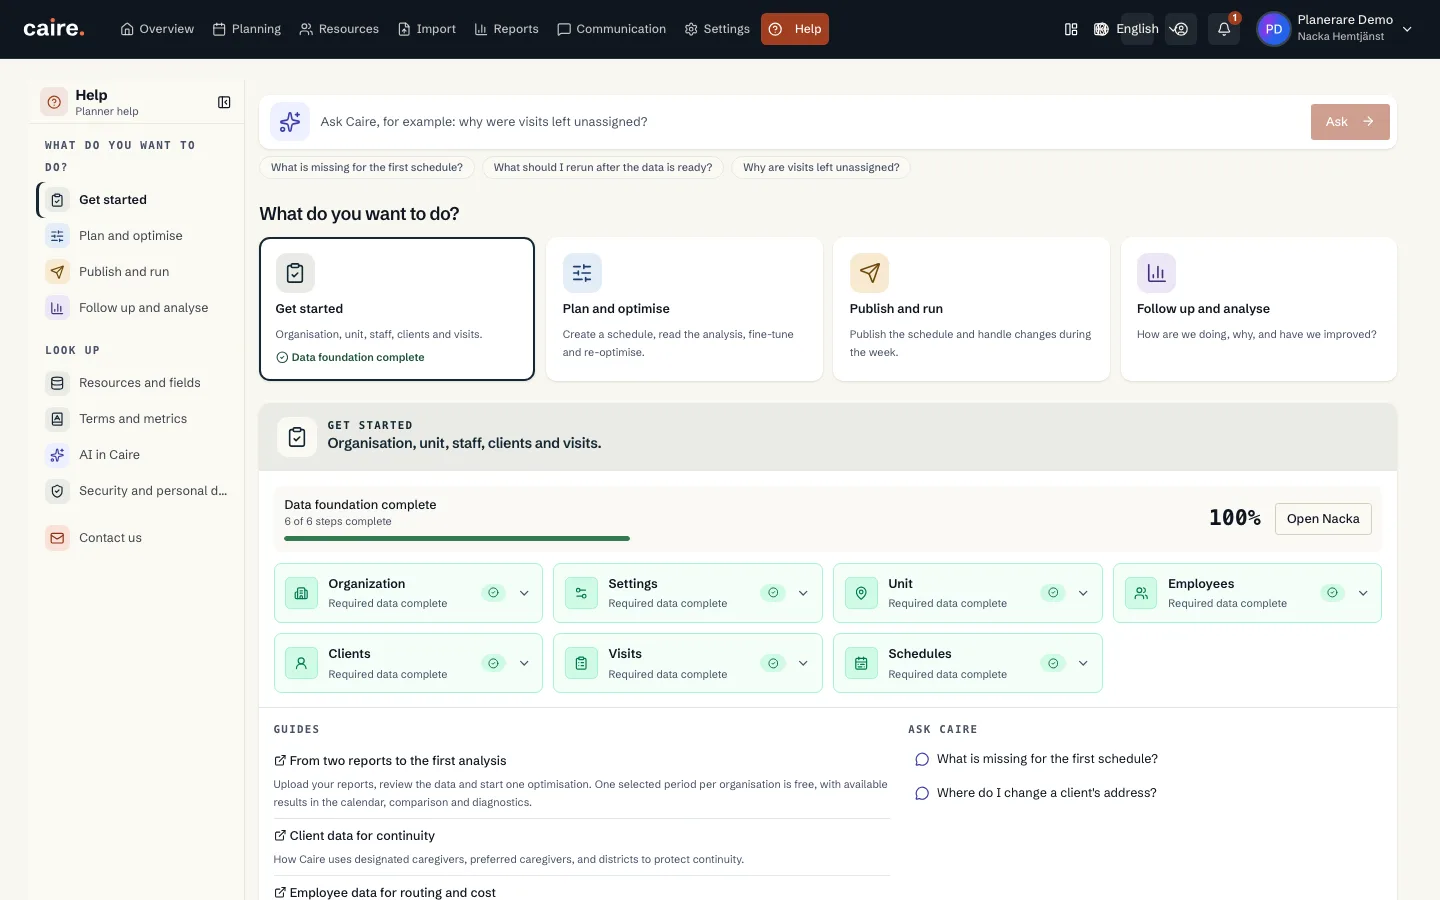Expand the Clients step chevron
Image resolution: width=1440 pixels, height=900 pixels.
524,663
